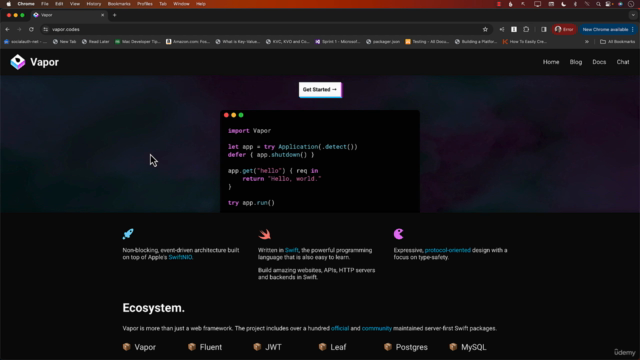
Task: Click the Get Started button
Action: [320, 89]
